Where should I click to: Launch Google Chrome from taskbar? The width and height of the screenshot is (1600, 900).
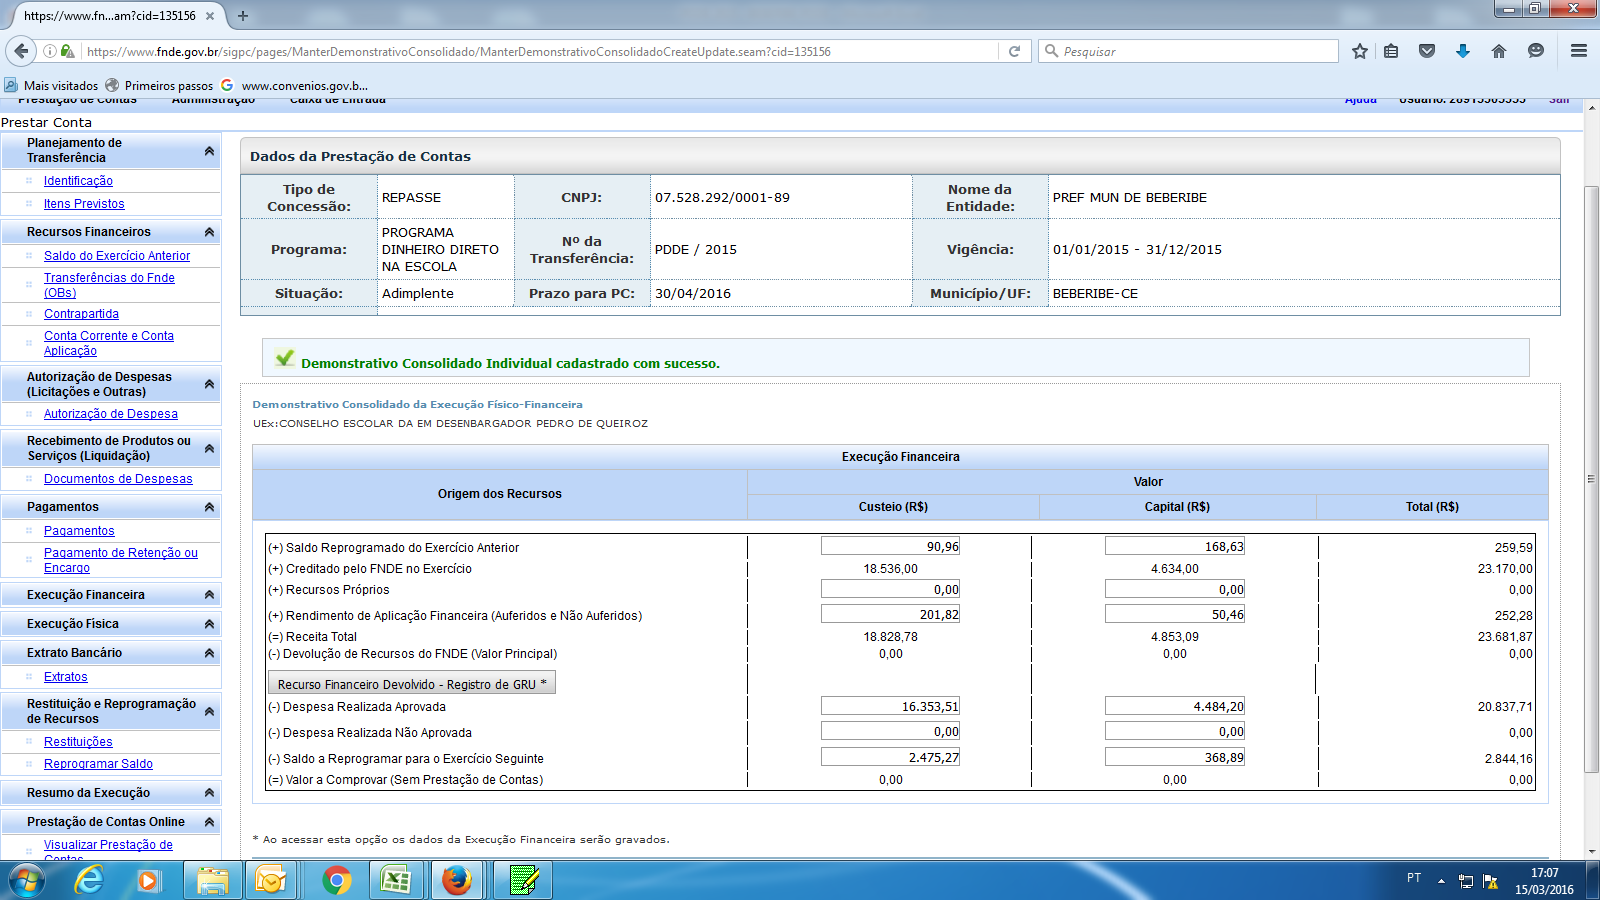click(337, 880)
